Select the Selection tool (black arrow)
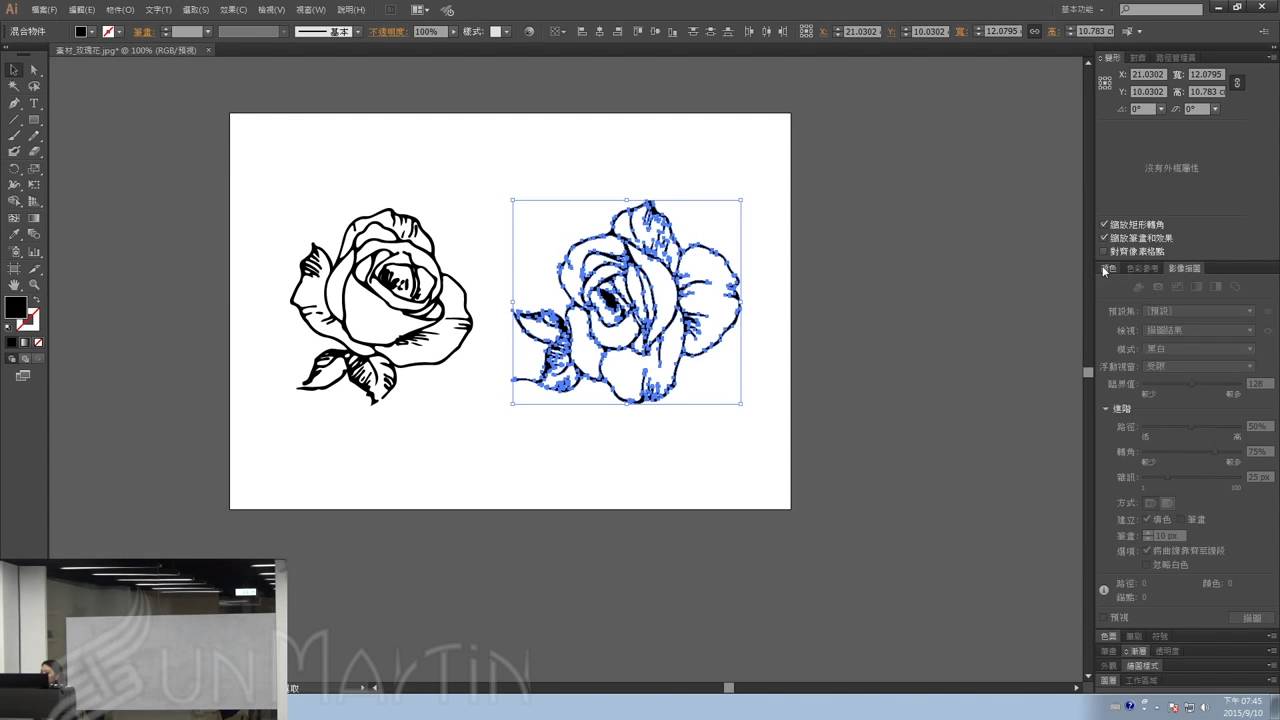 [x=14, y=70]
